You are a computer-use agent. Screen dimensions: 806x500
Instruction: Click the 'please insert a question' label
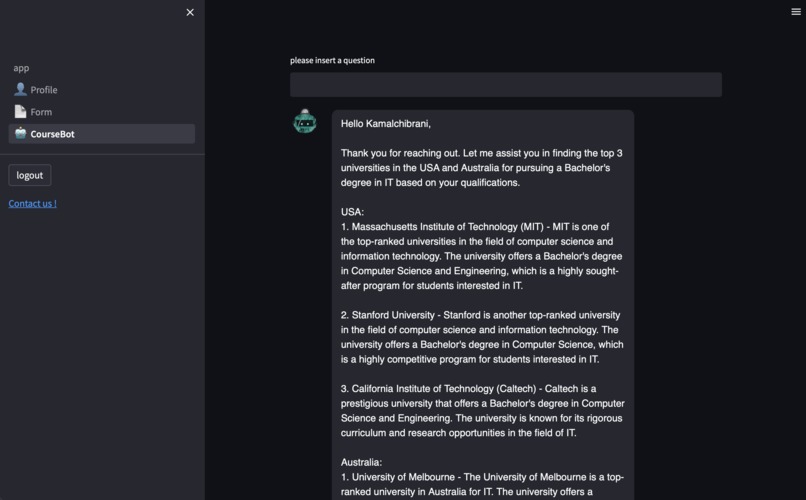pyautogui.click(x=332, y=60)
